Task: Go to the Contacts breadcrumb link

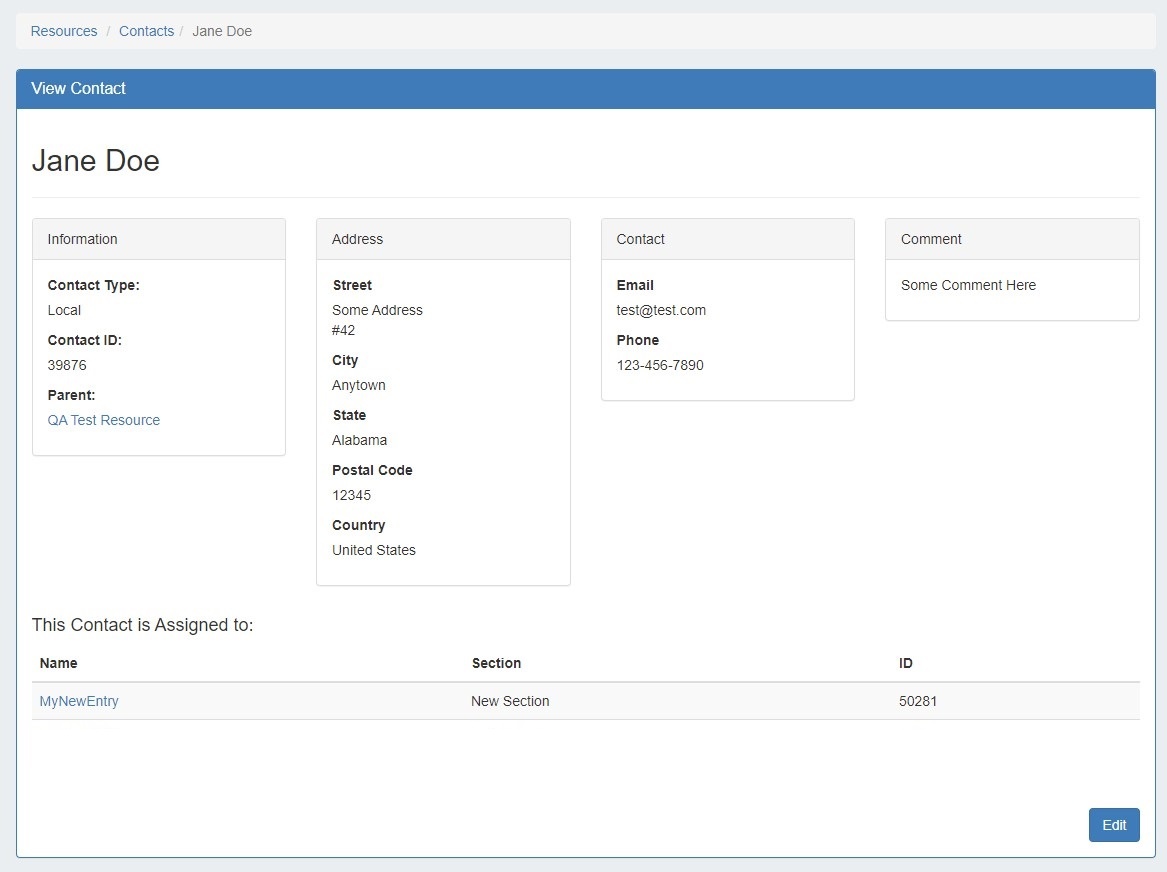Action: click(146, 31)
